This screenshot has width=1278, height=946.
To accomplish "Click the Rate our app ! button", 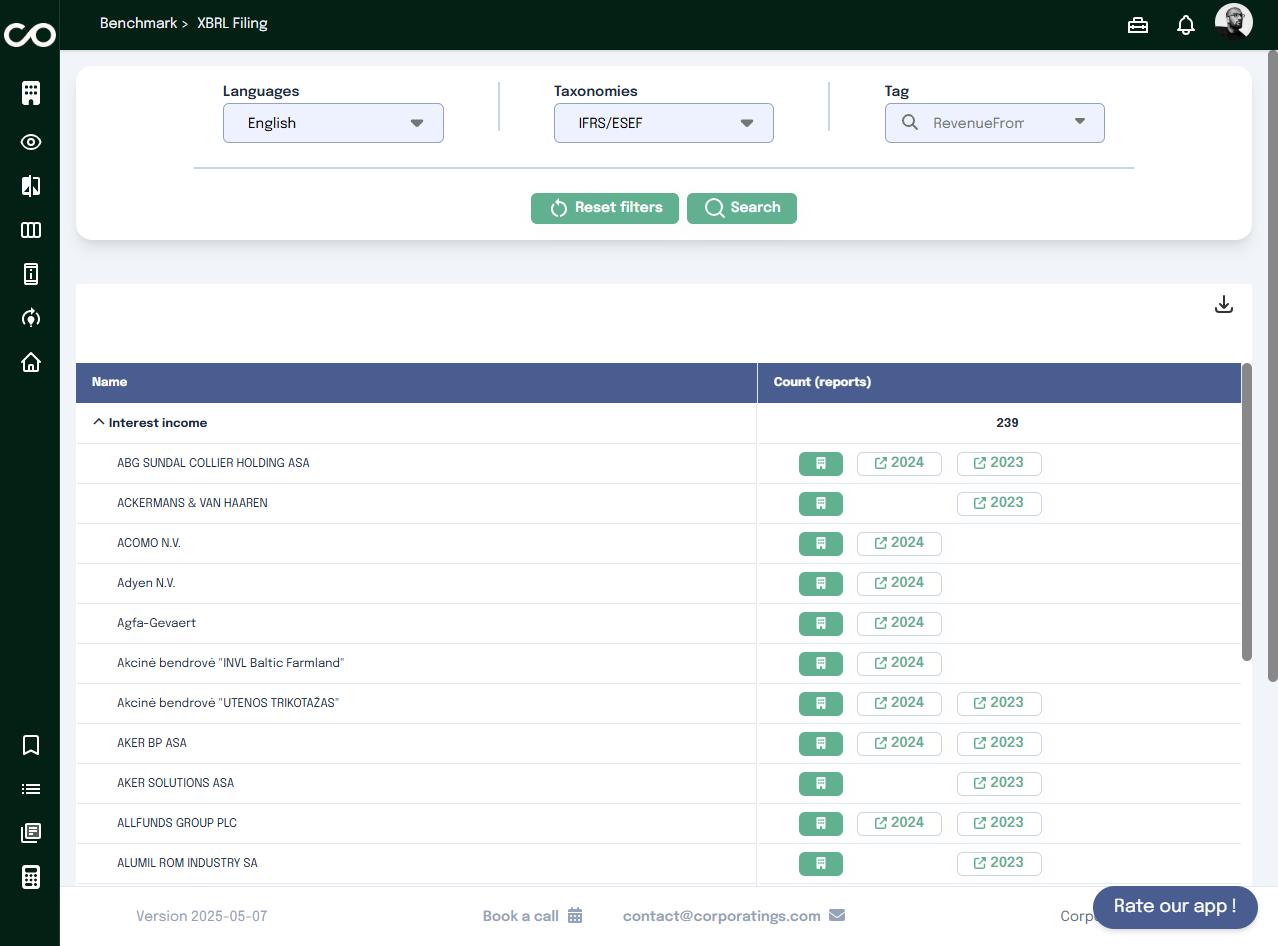I will (1175, 907).
